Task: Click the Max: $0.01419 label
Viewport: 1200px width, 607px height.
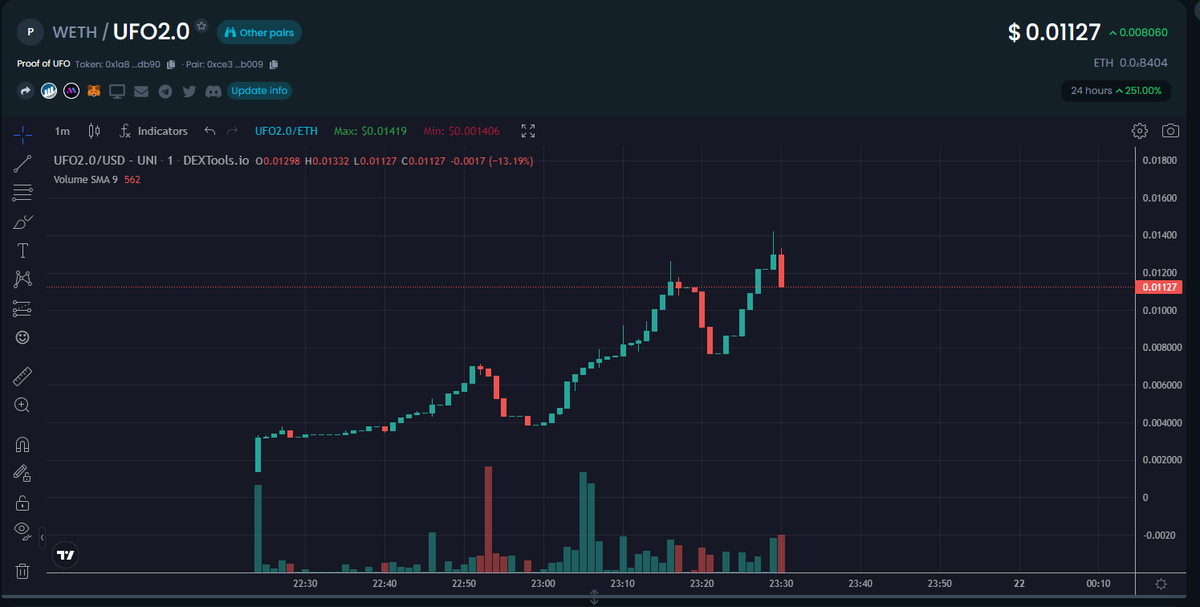Action: [370, 131]
